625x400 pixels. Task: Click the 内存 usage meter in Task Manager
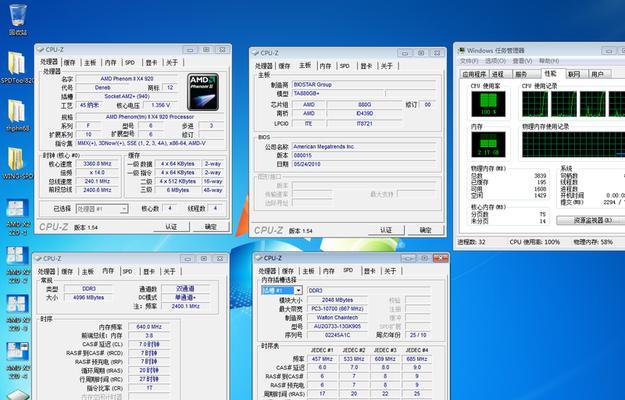click(x=488, y=145)
